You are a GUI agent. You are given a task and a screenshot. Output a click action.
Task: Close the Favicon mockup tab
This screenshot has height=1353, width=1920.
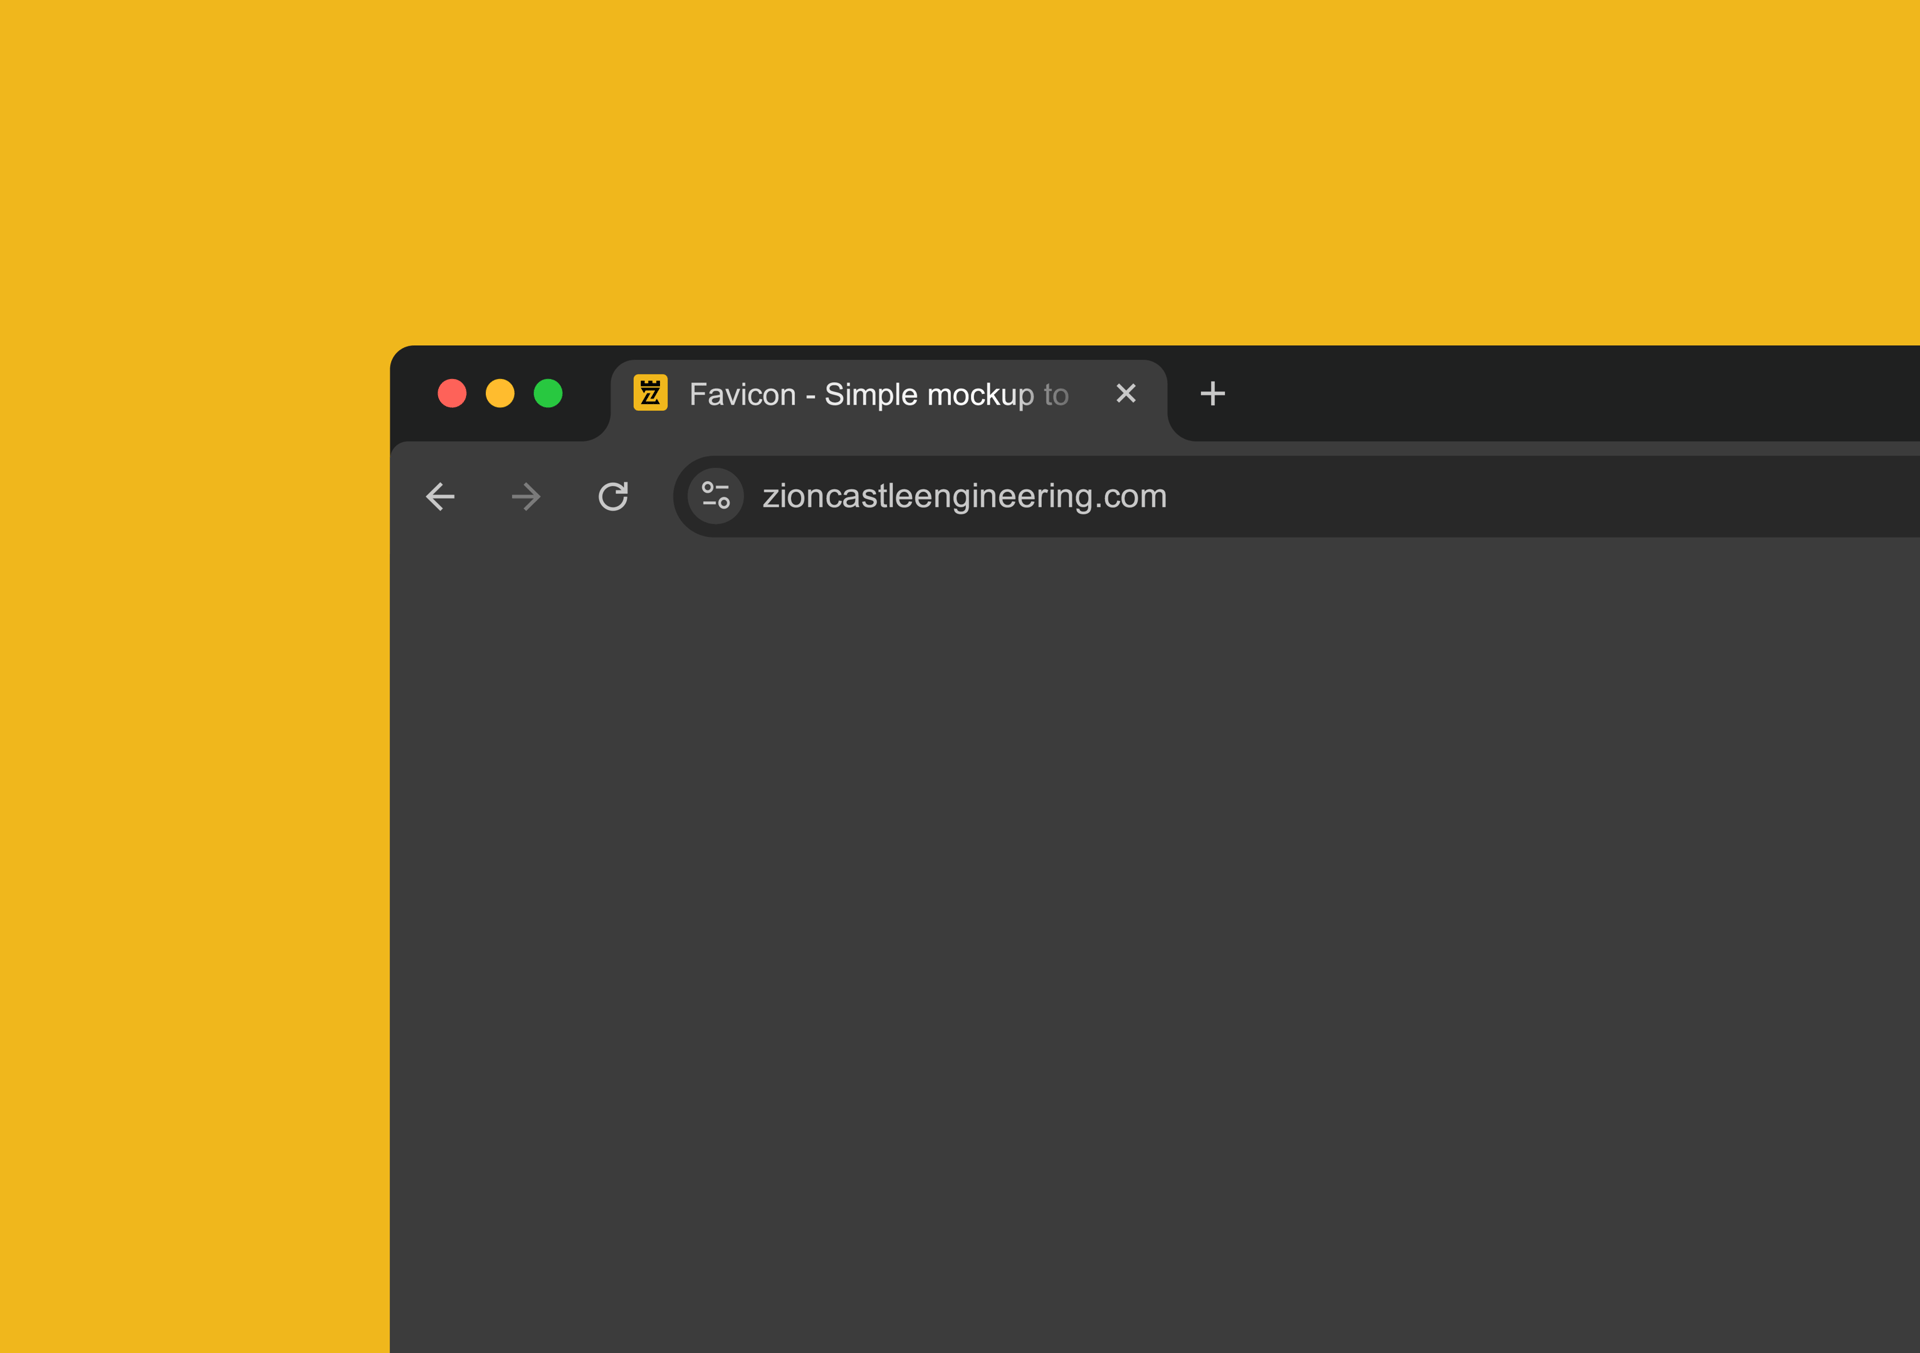pos(1126,393)
